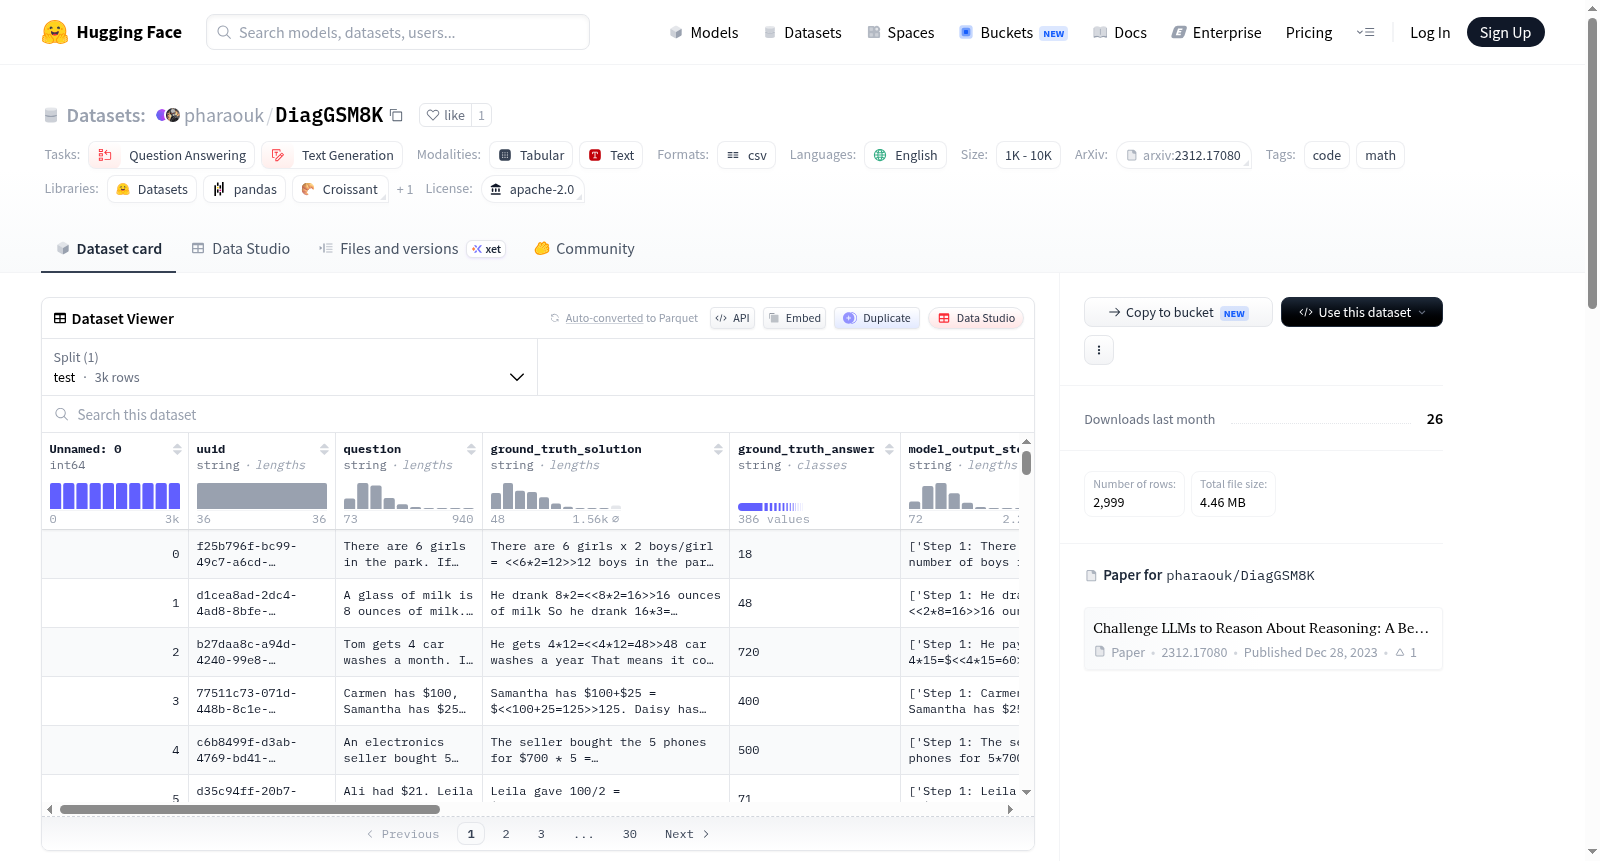Viewport: 1600px width, 861px height.
Task: Click the Sign Up button
Action: [x=1505, y=32]
